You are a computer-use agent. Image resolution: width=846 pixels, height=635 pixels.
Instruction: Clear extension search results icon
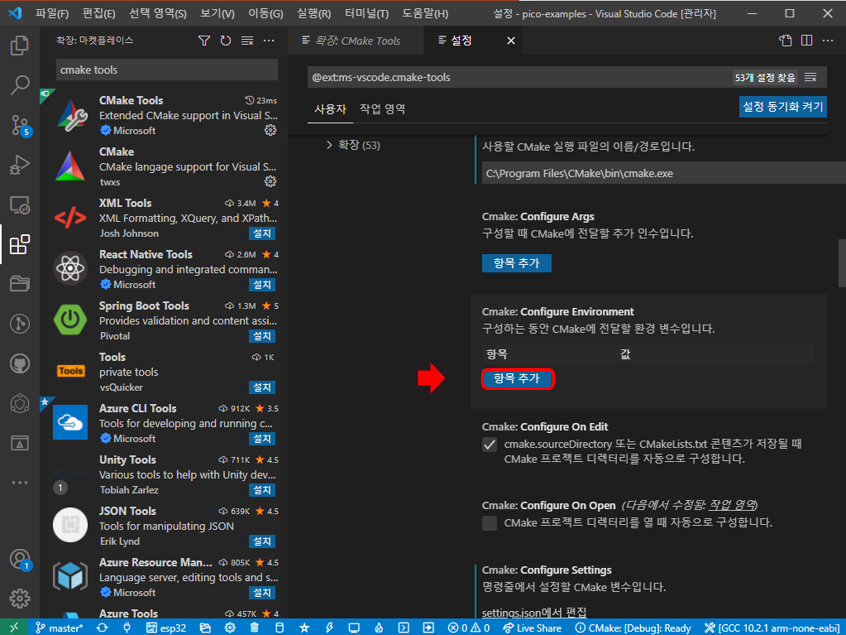(247, 40)
